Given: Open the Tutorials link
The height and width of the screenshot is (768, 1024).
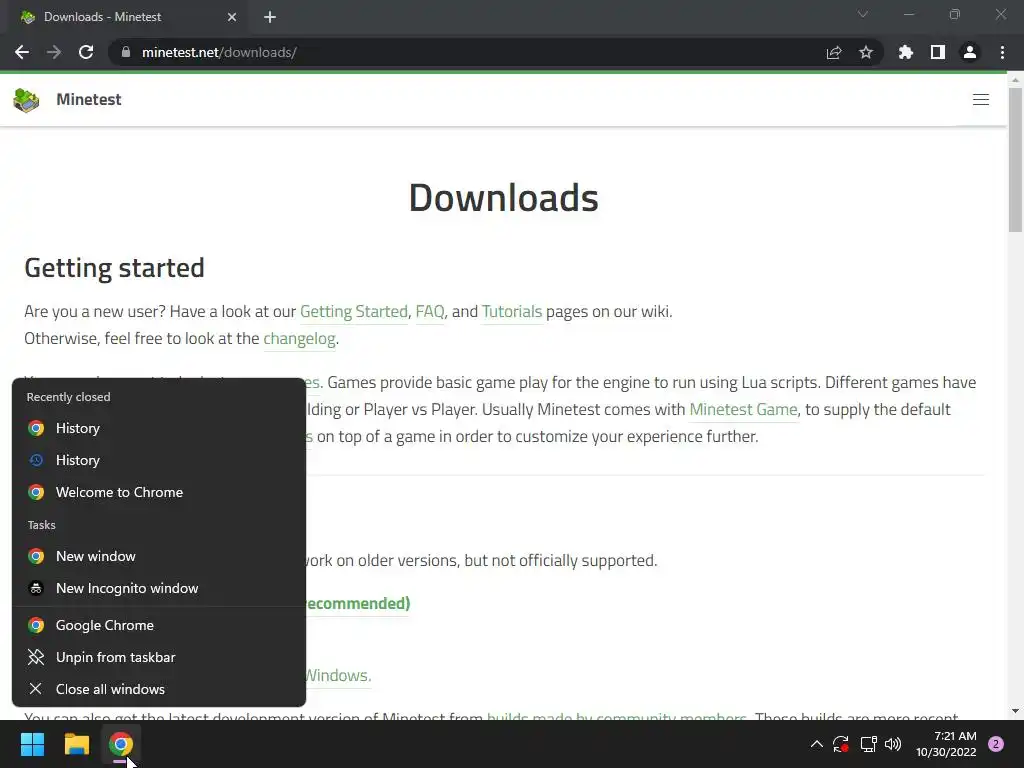Looking at the screenshot, I should [x=512, y=312].
